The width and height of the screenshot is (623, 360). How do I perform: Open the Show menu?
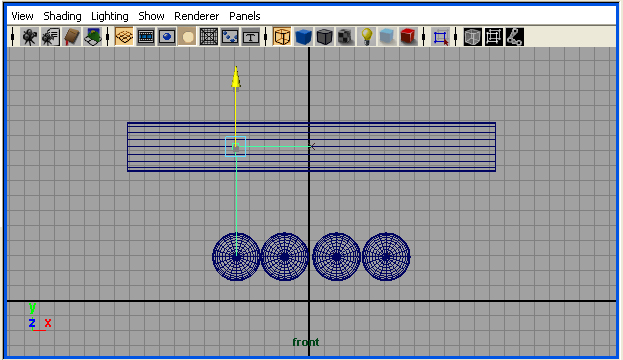click(151, 16)
